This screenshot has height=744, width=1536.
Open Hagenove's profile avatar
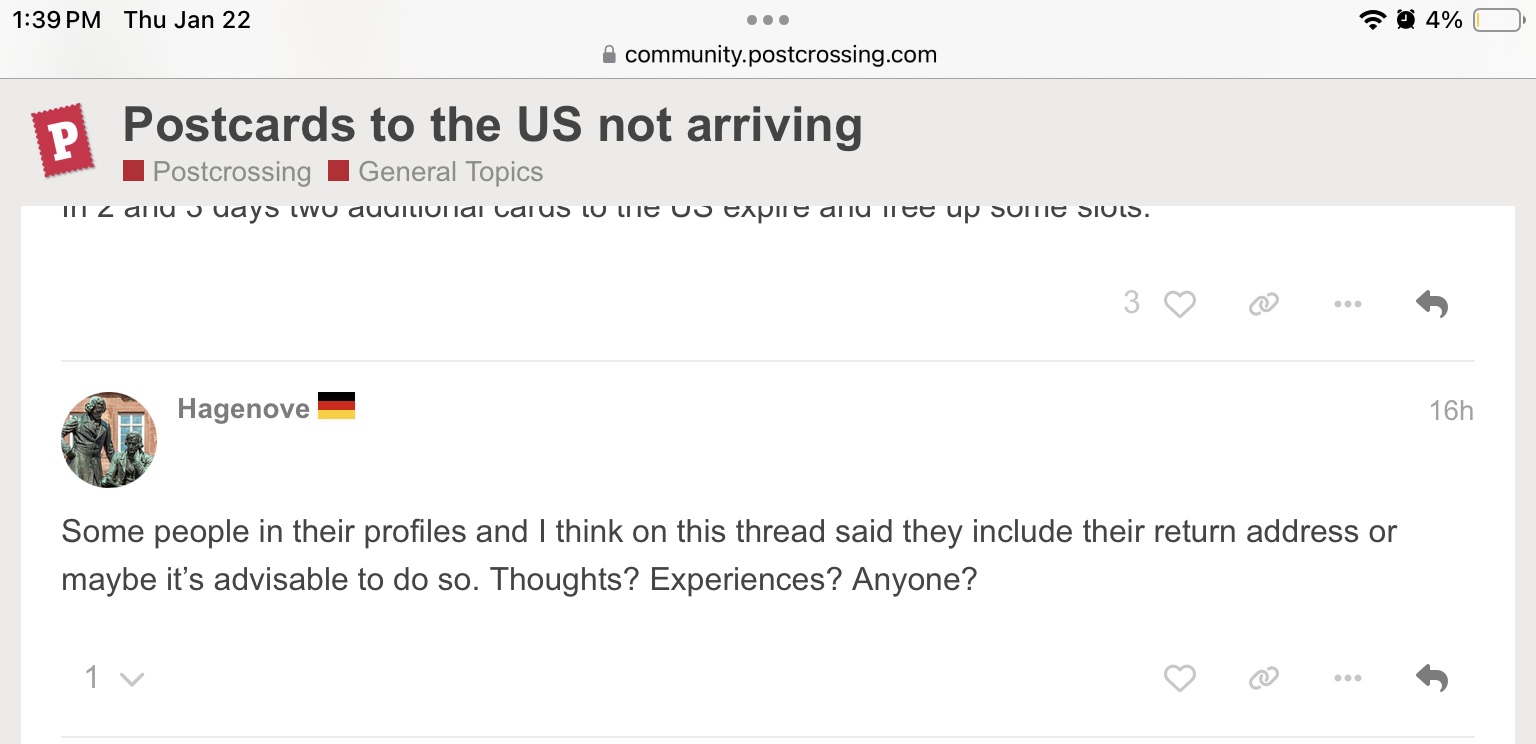[x=109, y=440]
